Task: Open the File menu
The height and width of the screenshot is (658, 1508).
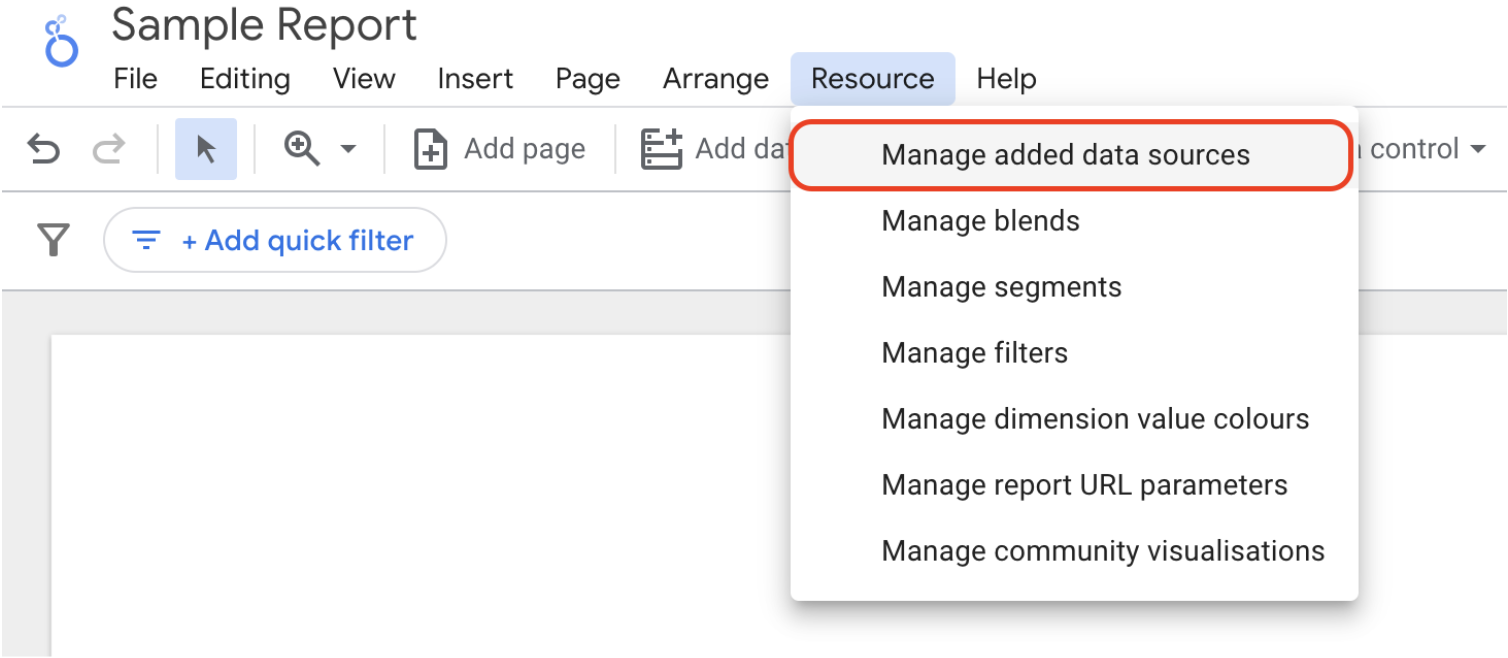Action: click(x=136, y=79)
